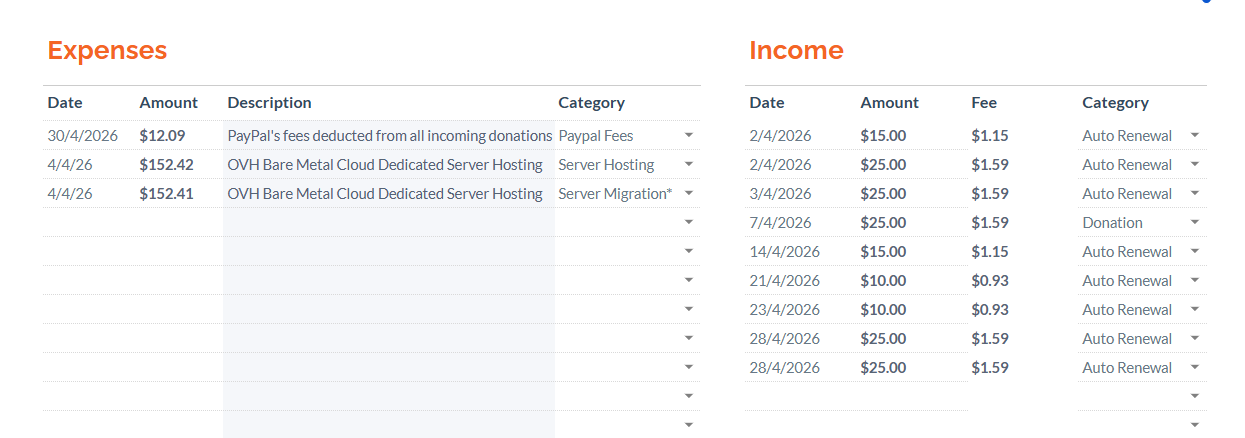This screenshot has width=1245, height=438.
Task: Click first empty expense description cell
Action: pos(389,222)
